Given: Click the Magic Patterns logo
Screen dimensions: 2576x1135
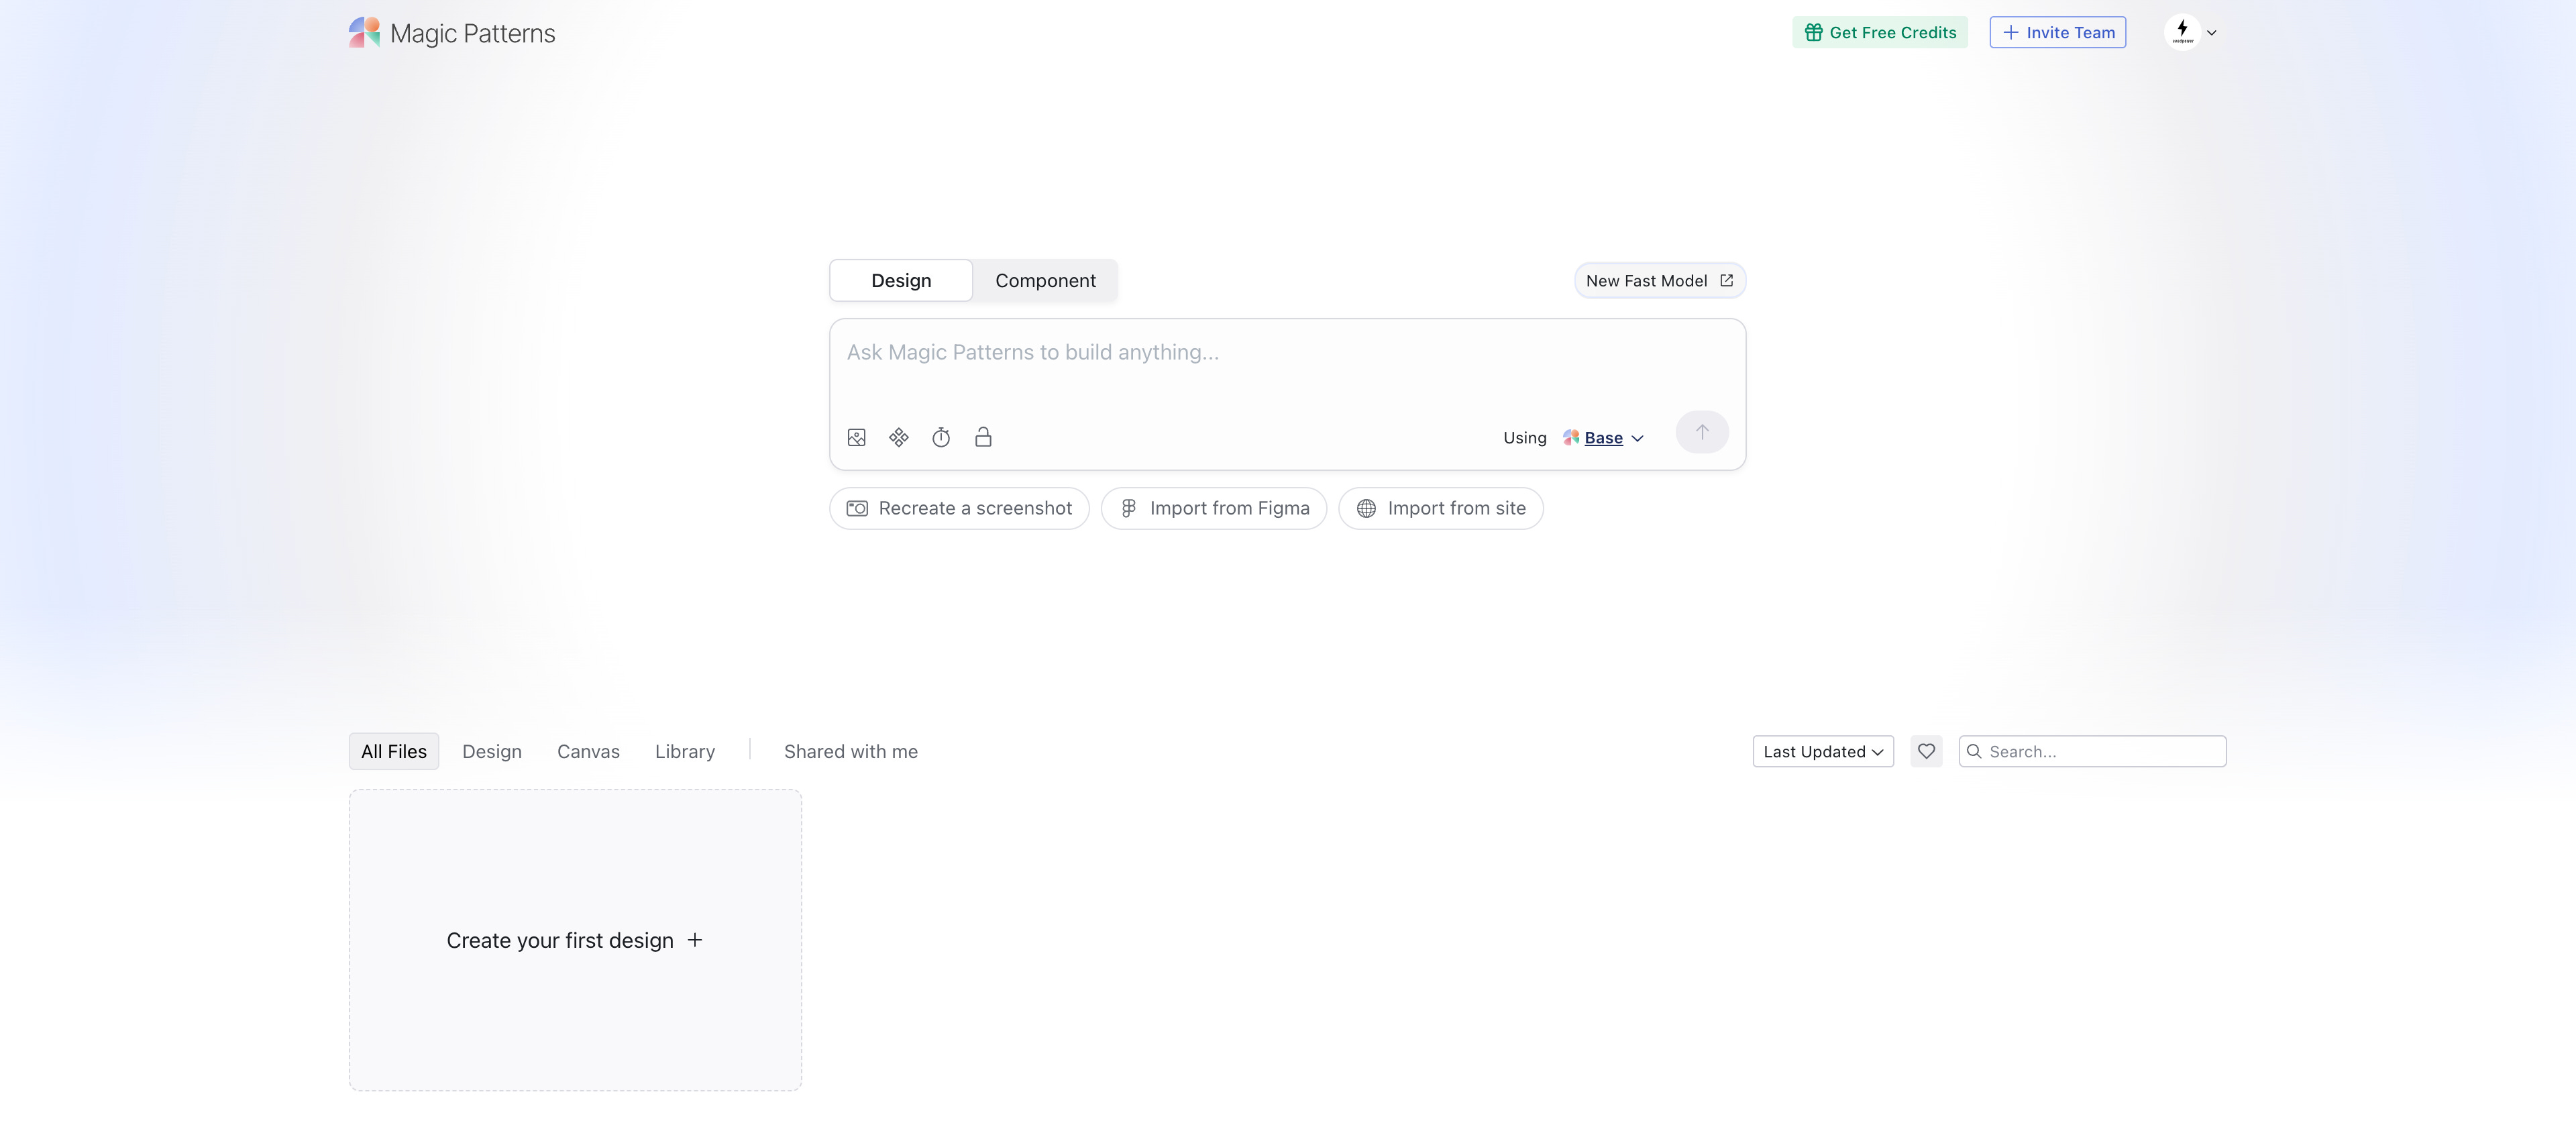Looking at the screenshot, I should (x=452, y=33).
